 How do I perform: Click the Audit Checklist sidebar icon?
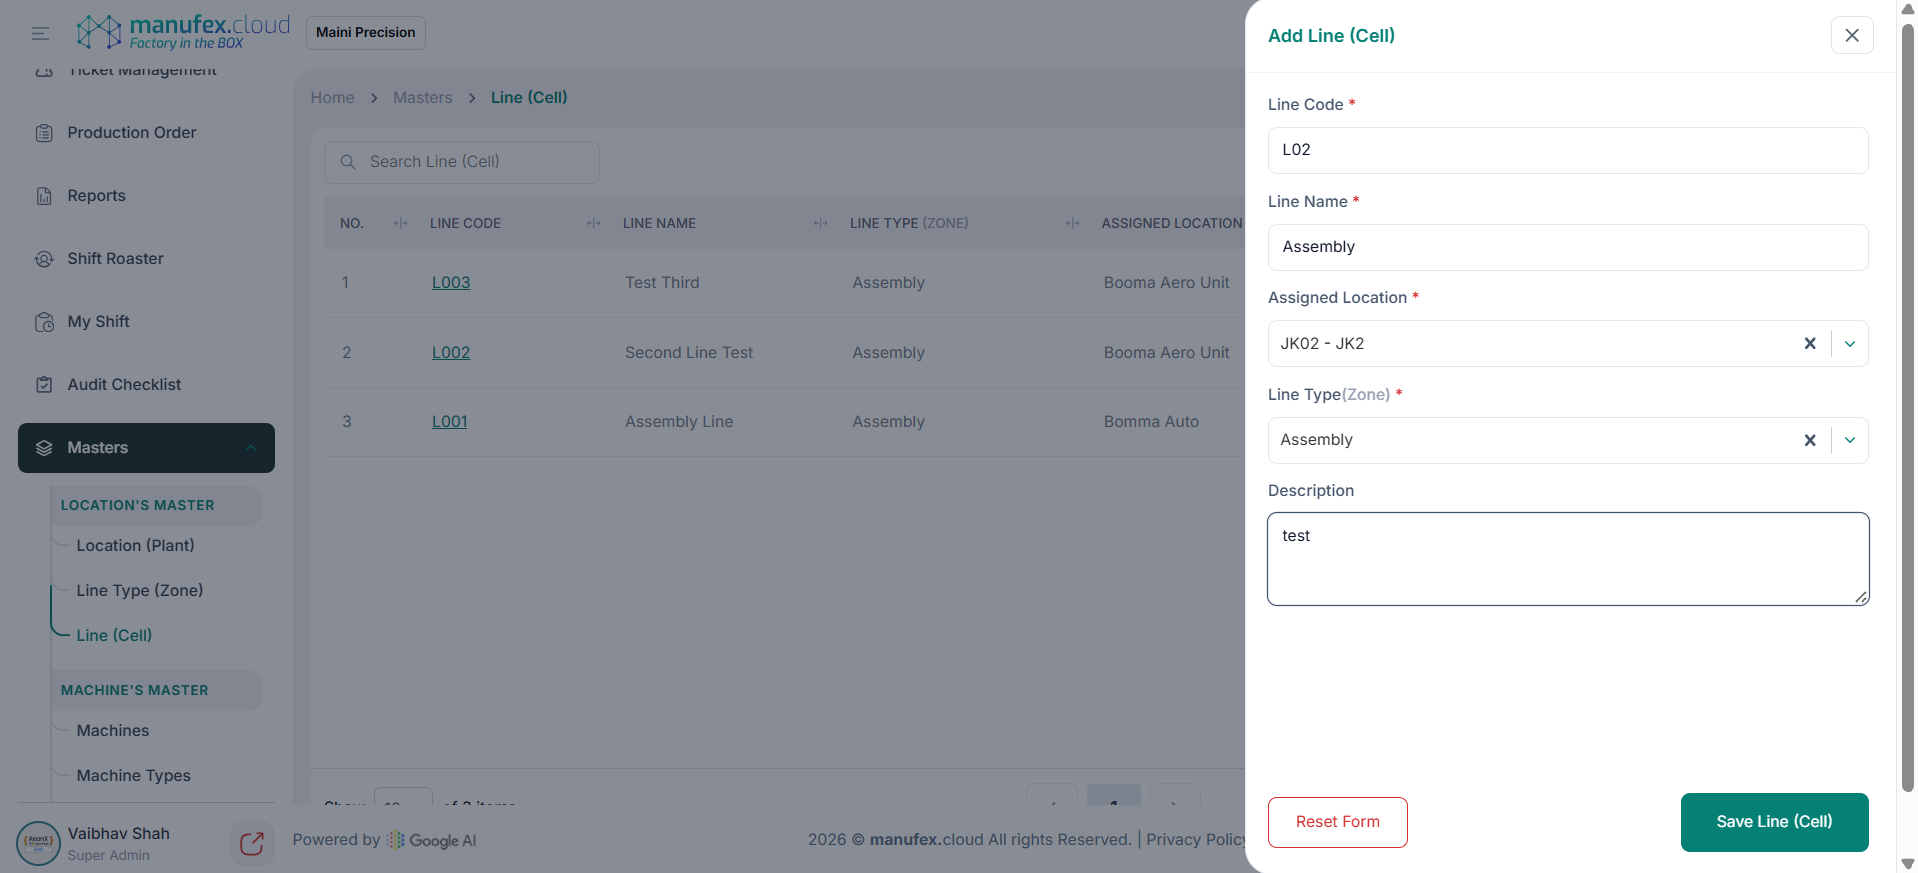[x=44, y=385]
